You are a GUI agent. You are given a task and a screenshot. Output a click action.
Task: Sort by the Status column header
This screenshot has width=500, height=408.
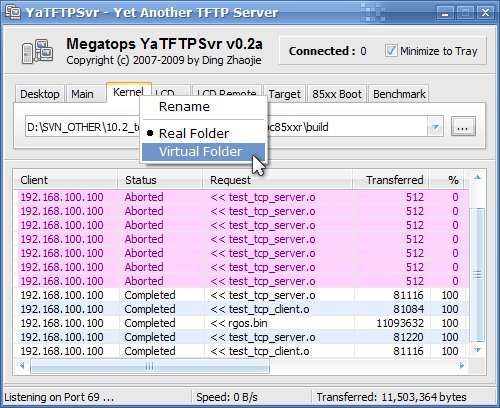tap(160, 180)
